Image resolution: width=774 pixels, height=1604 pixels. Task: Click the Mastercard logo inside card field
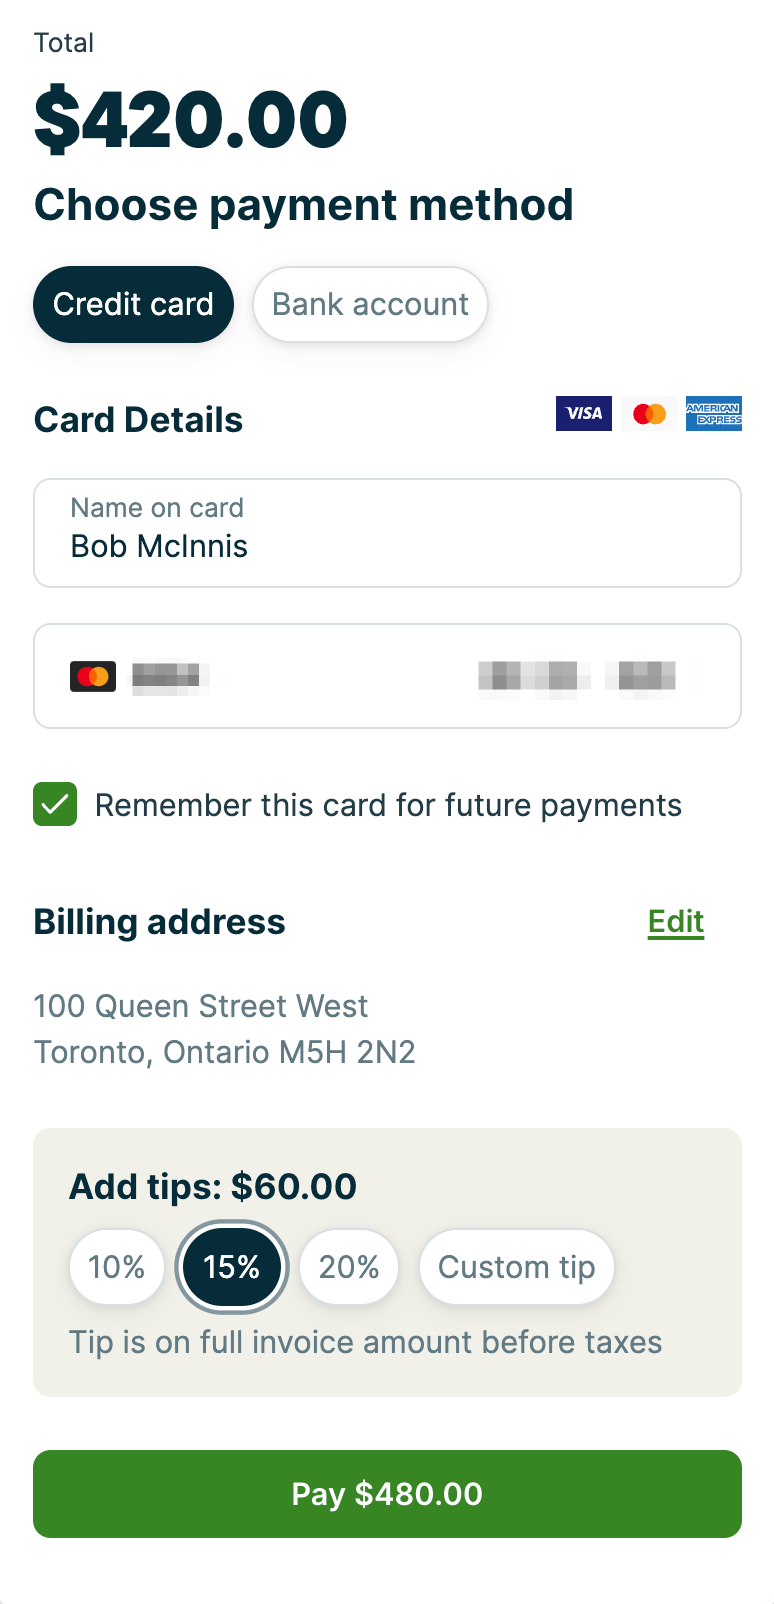click(92, 676)
